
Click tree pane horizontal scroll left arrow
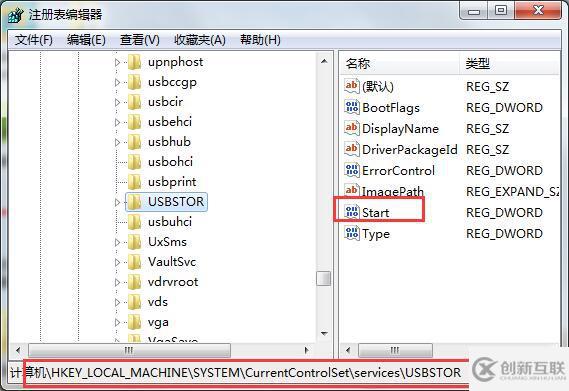pos(18,350)
